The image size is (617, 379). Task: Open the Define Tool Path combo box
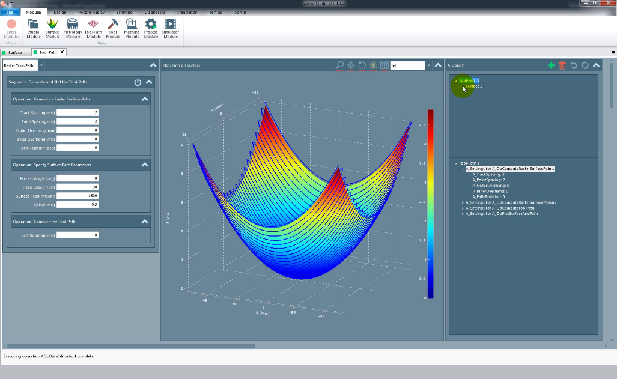(20, 65)
